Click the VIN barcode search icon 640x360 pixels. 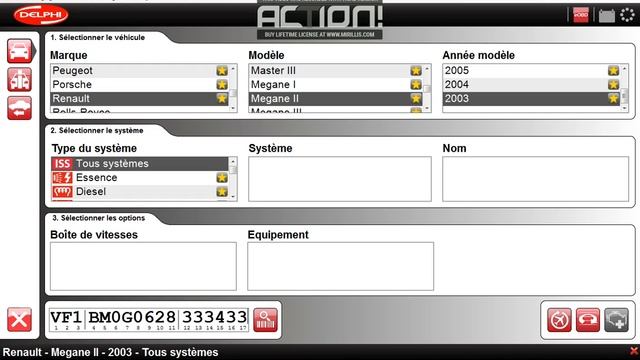(x=265, y=320)
